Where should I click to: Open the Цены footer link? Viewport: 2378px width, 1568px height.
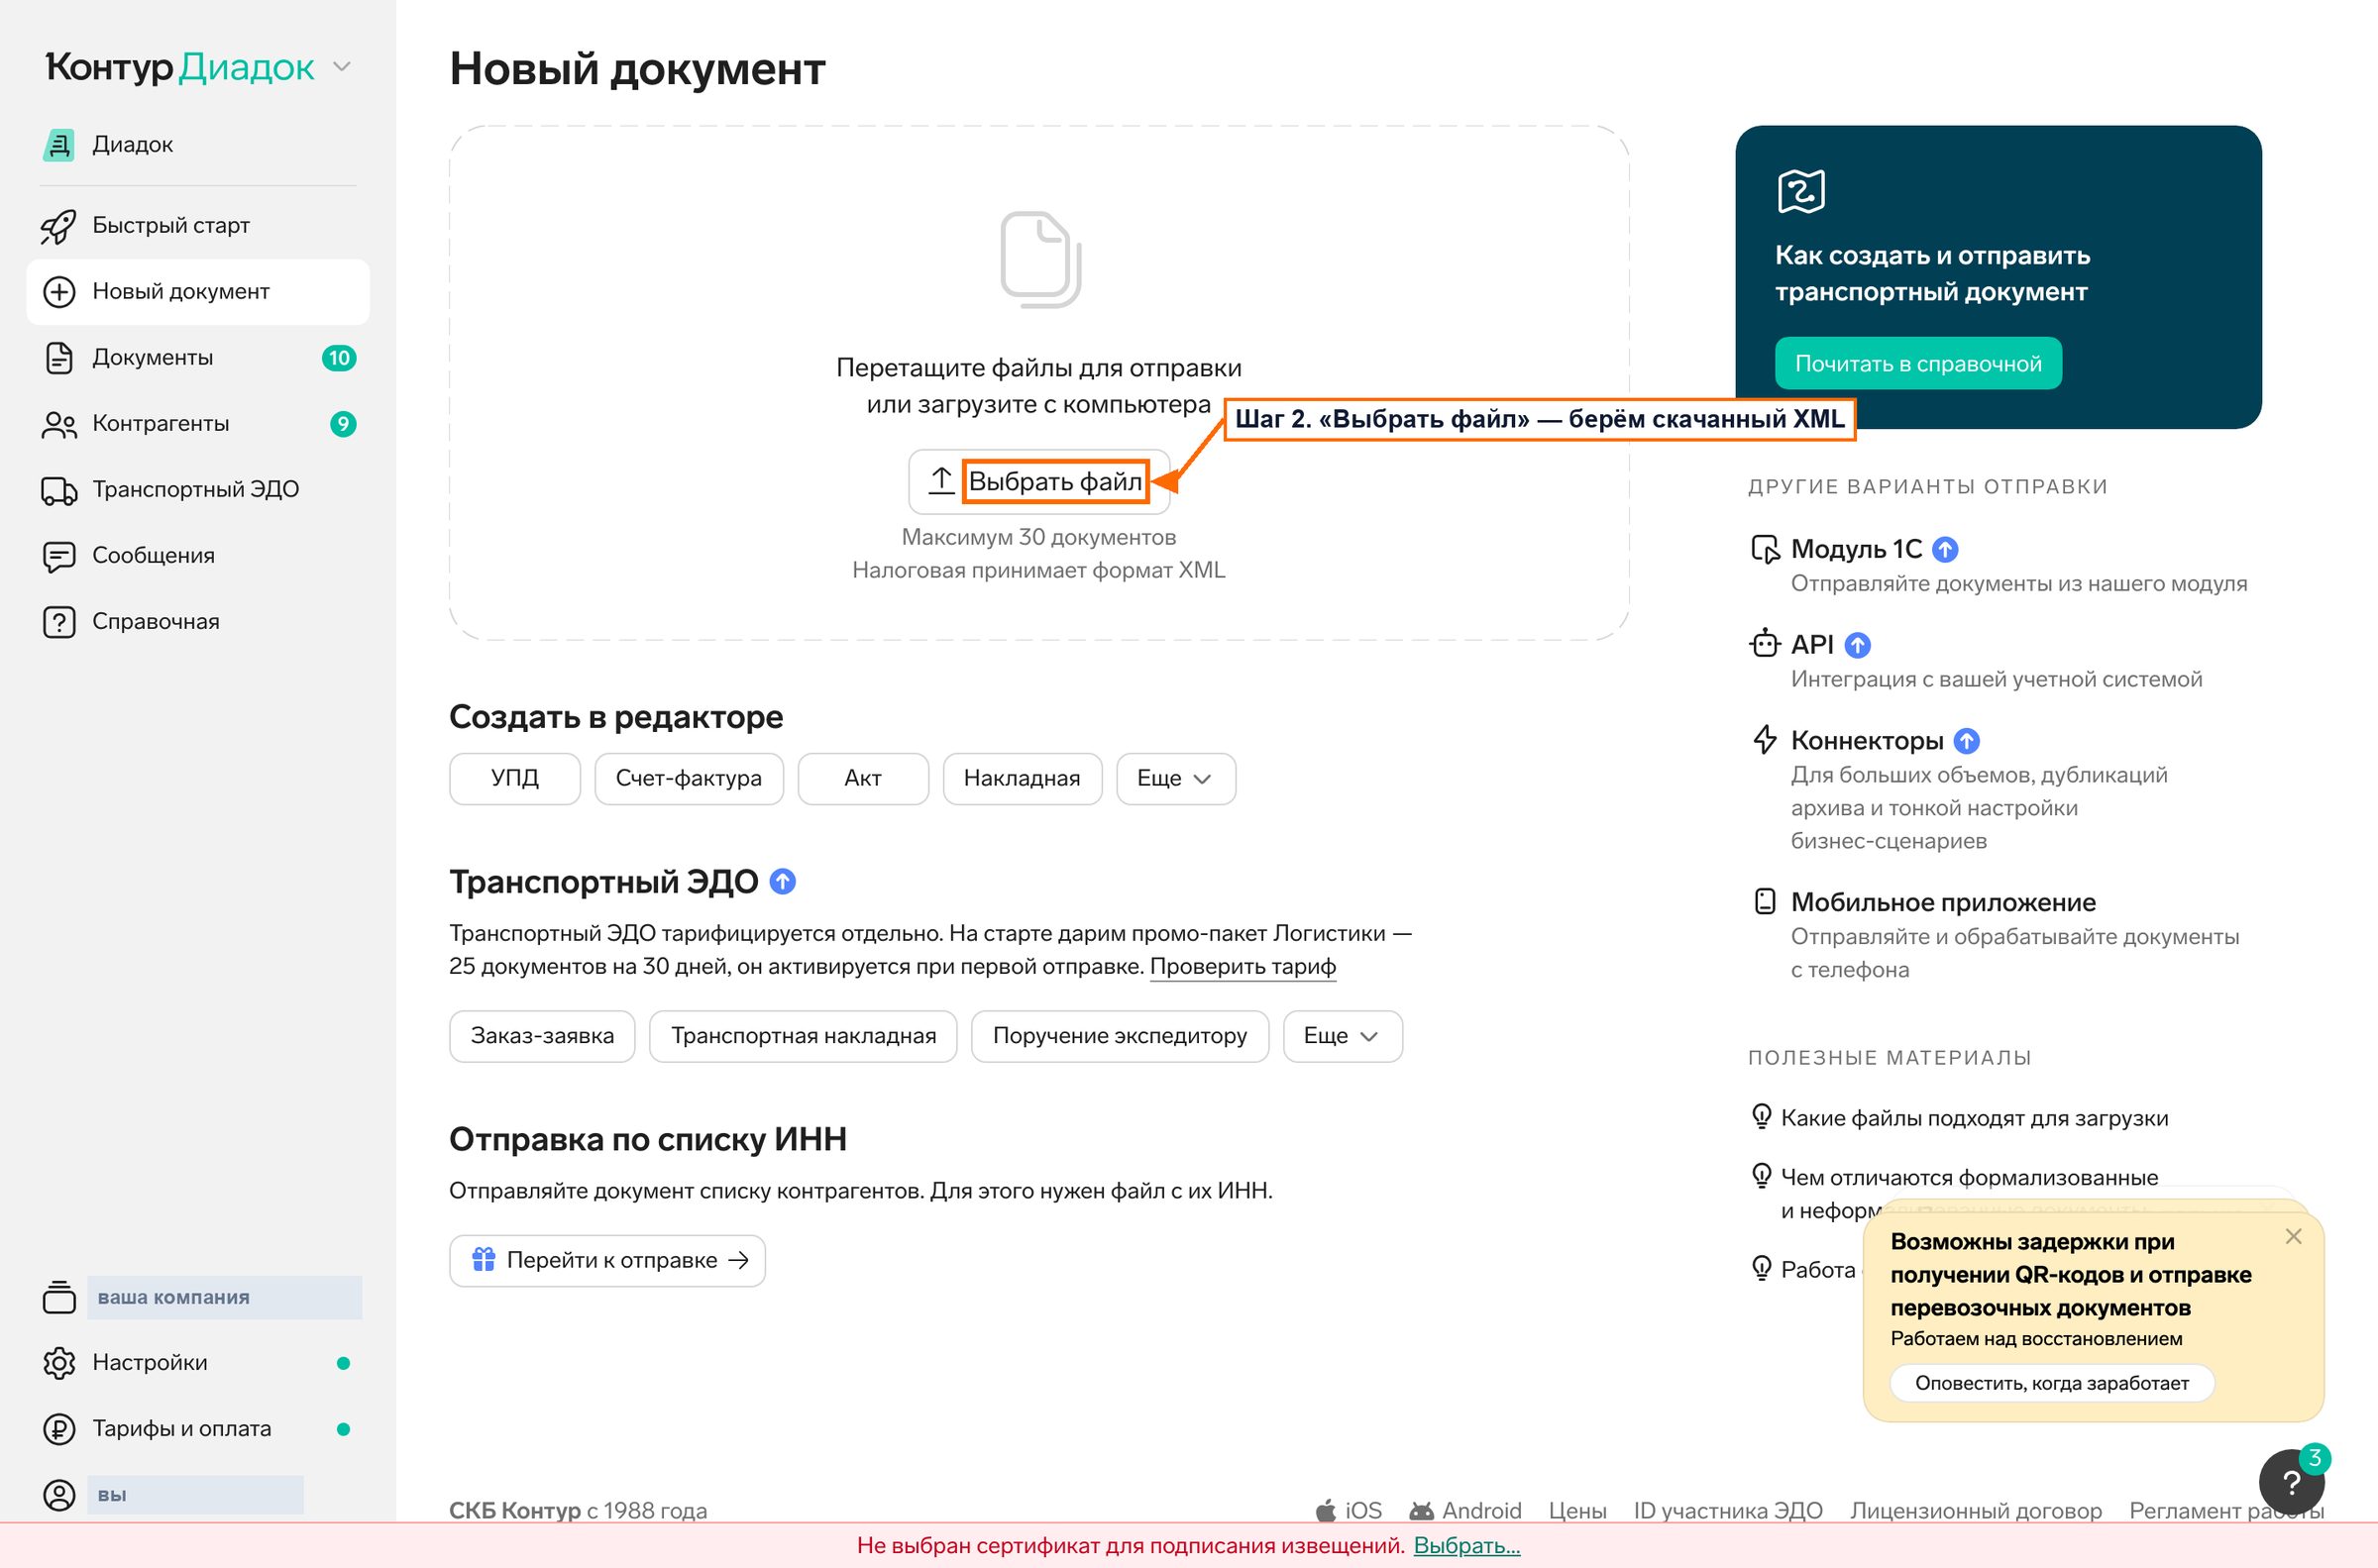pyautogui.click(x=1577, y=1510)
